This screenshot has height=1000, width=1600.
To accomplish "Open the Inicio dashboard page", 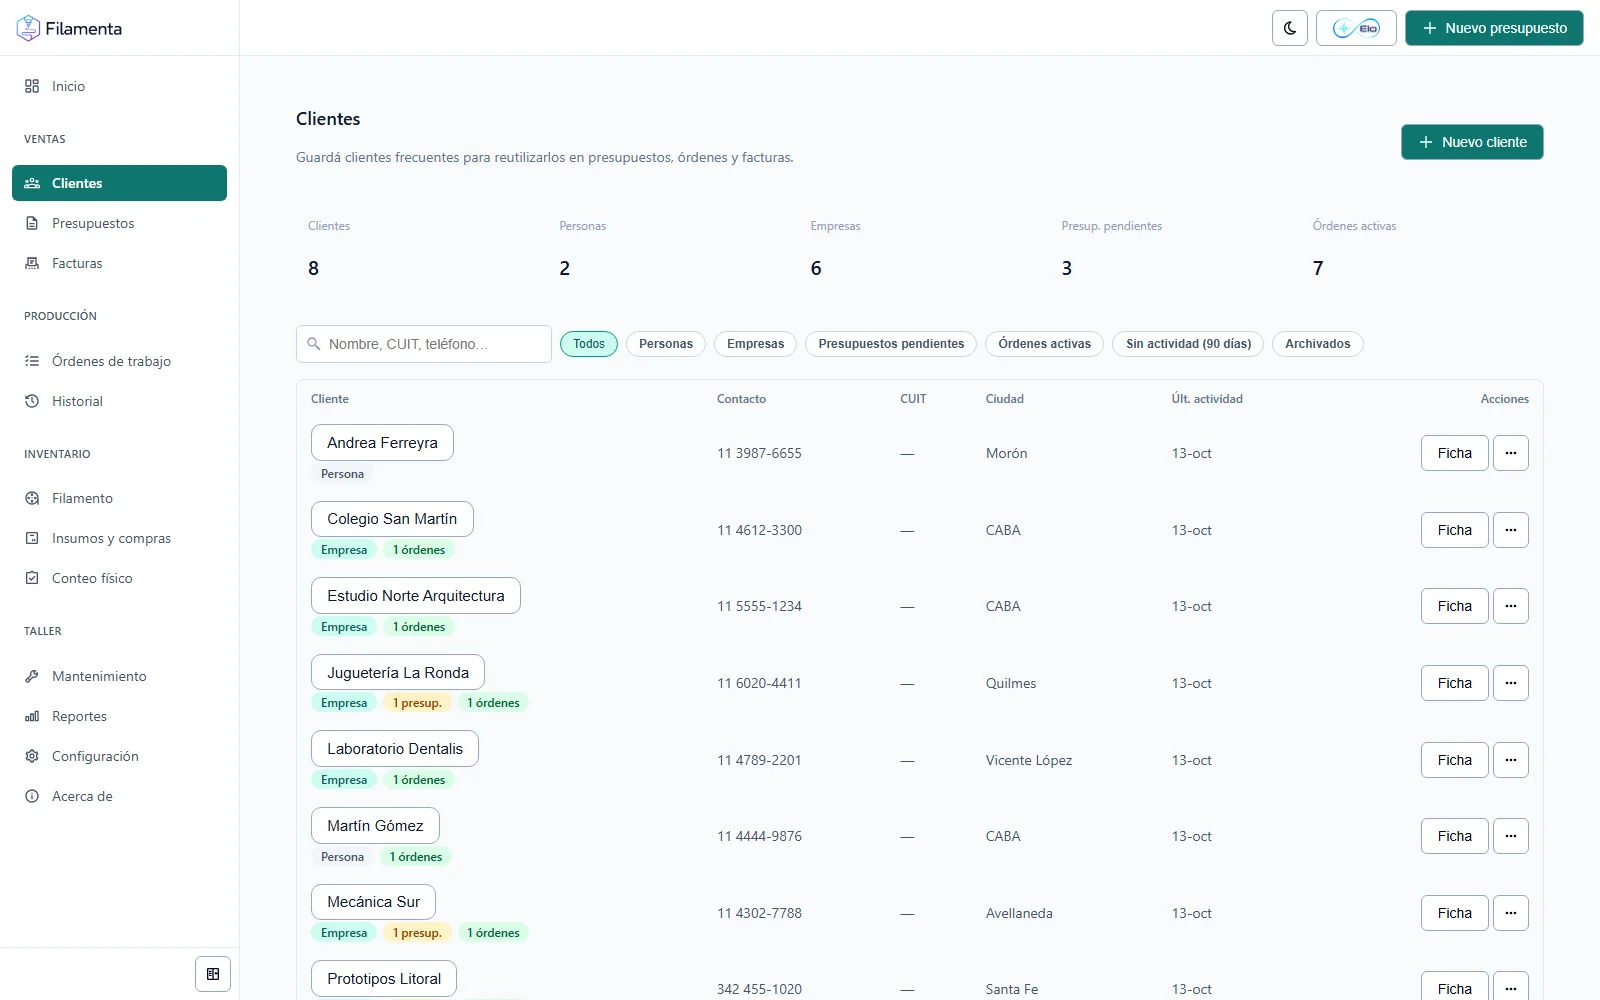I will (119, 86).
